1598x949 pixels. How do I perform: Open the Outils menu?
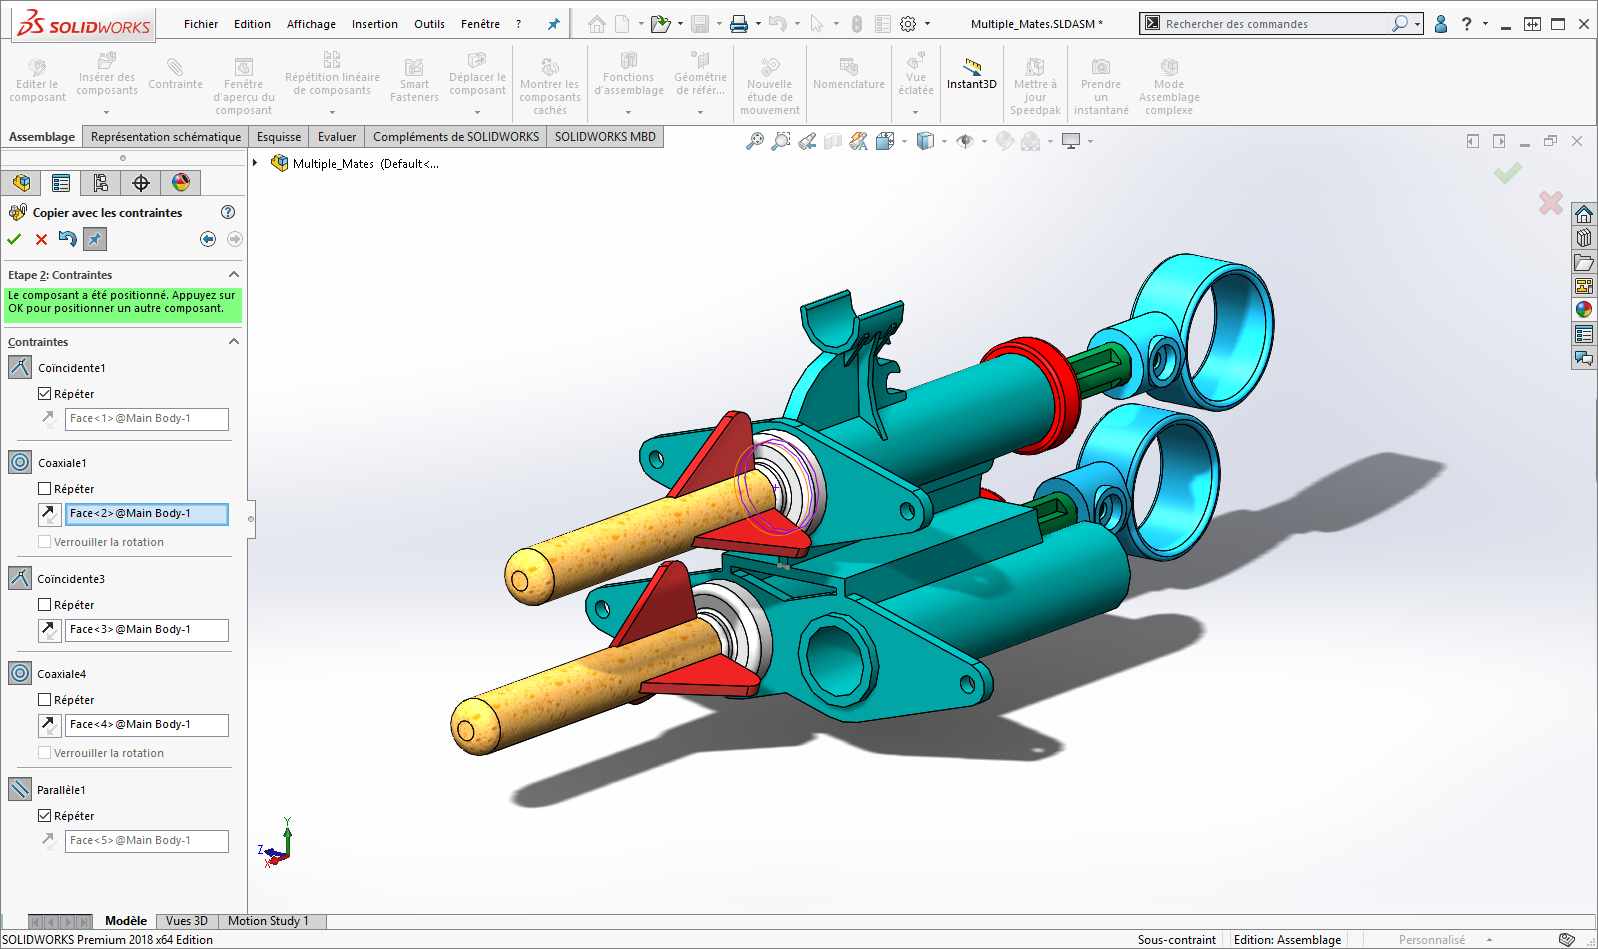tap(429, 24)
